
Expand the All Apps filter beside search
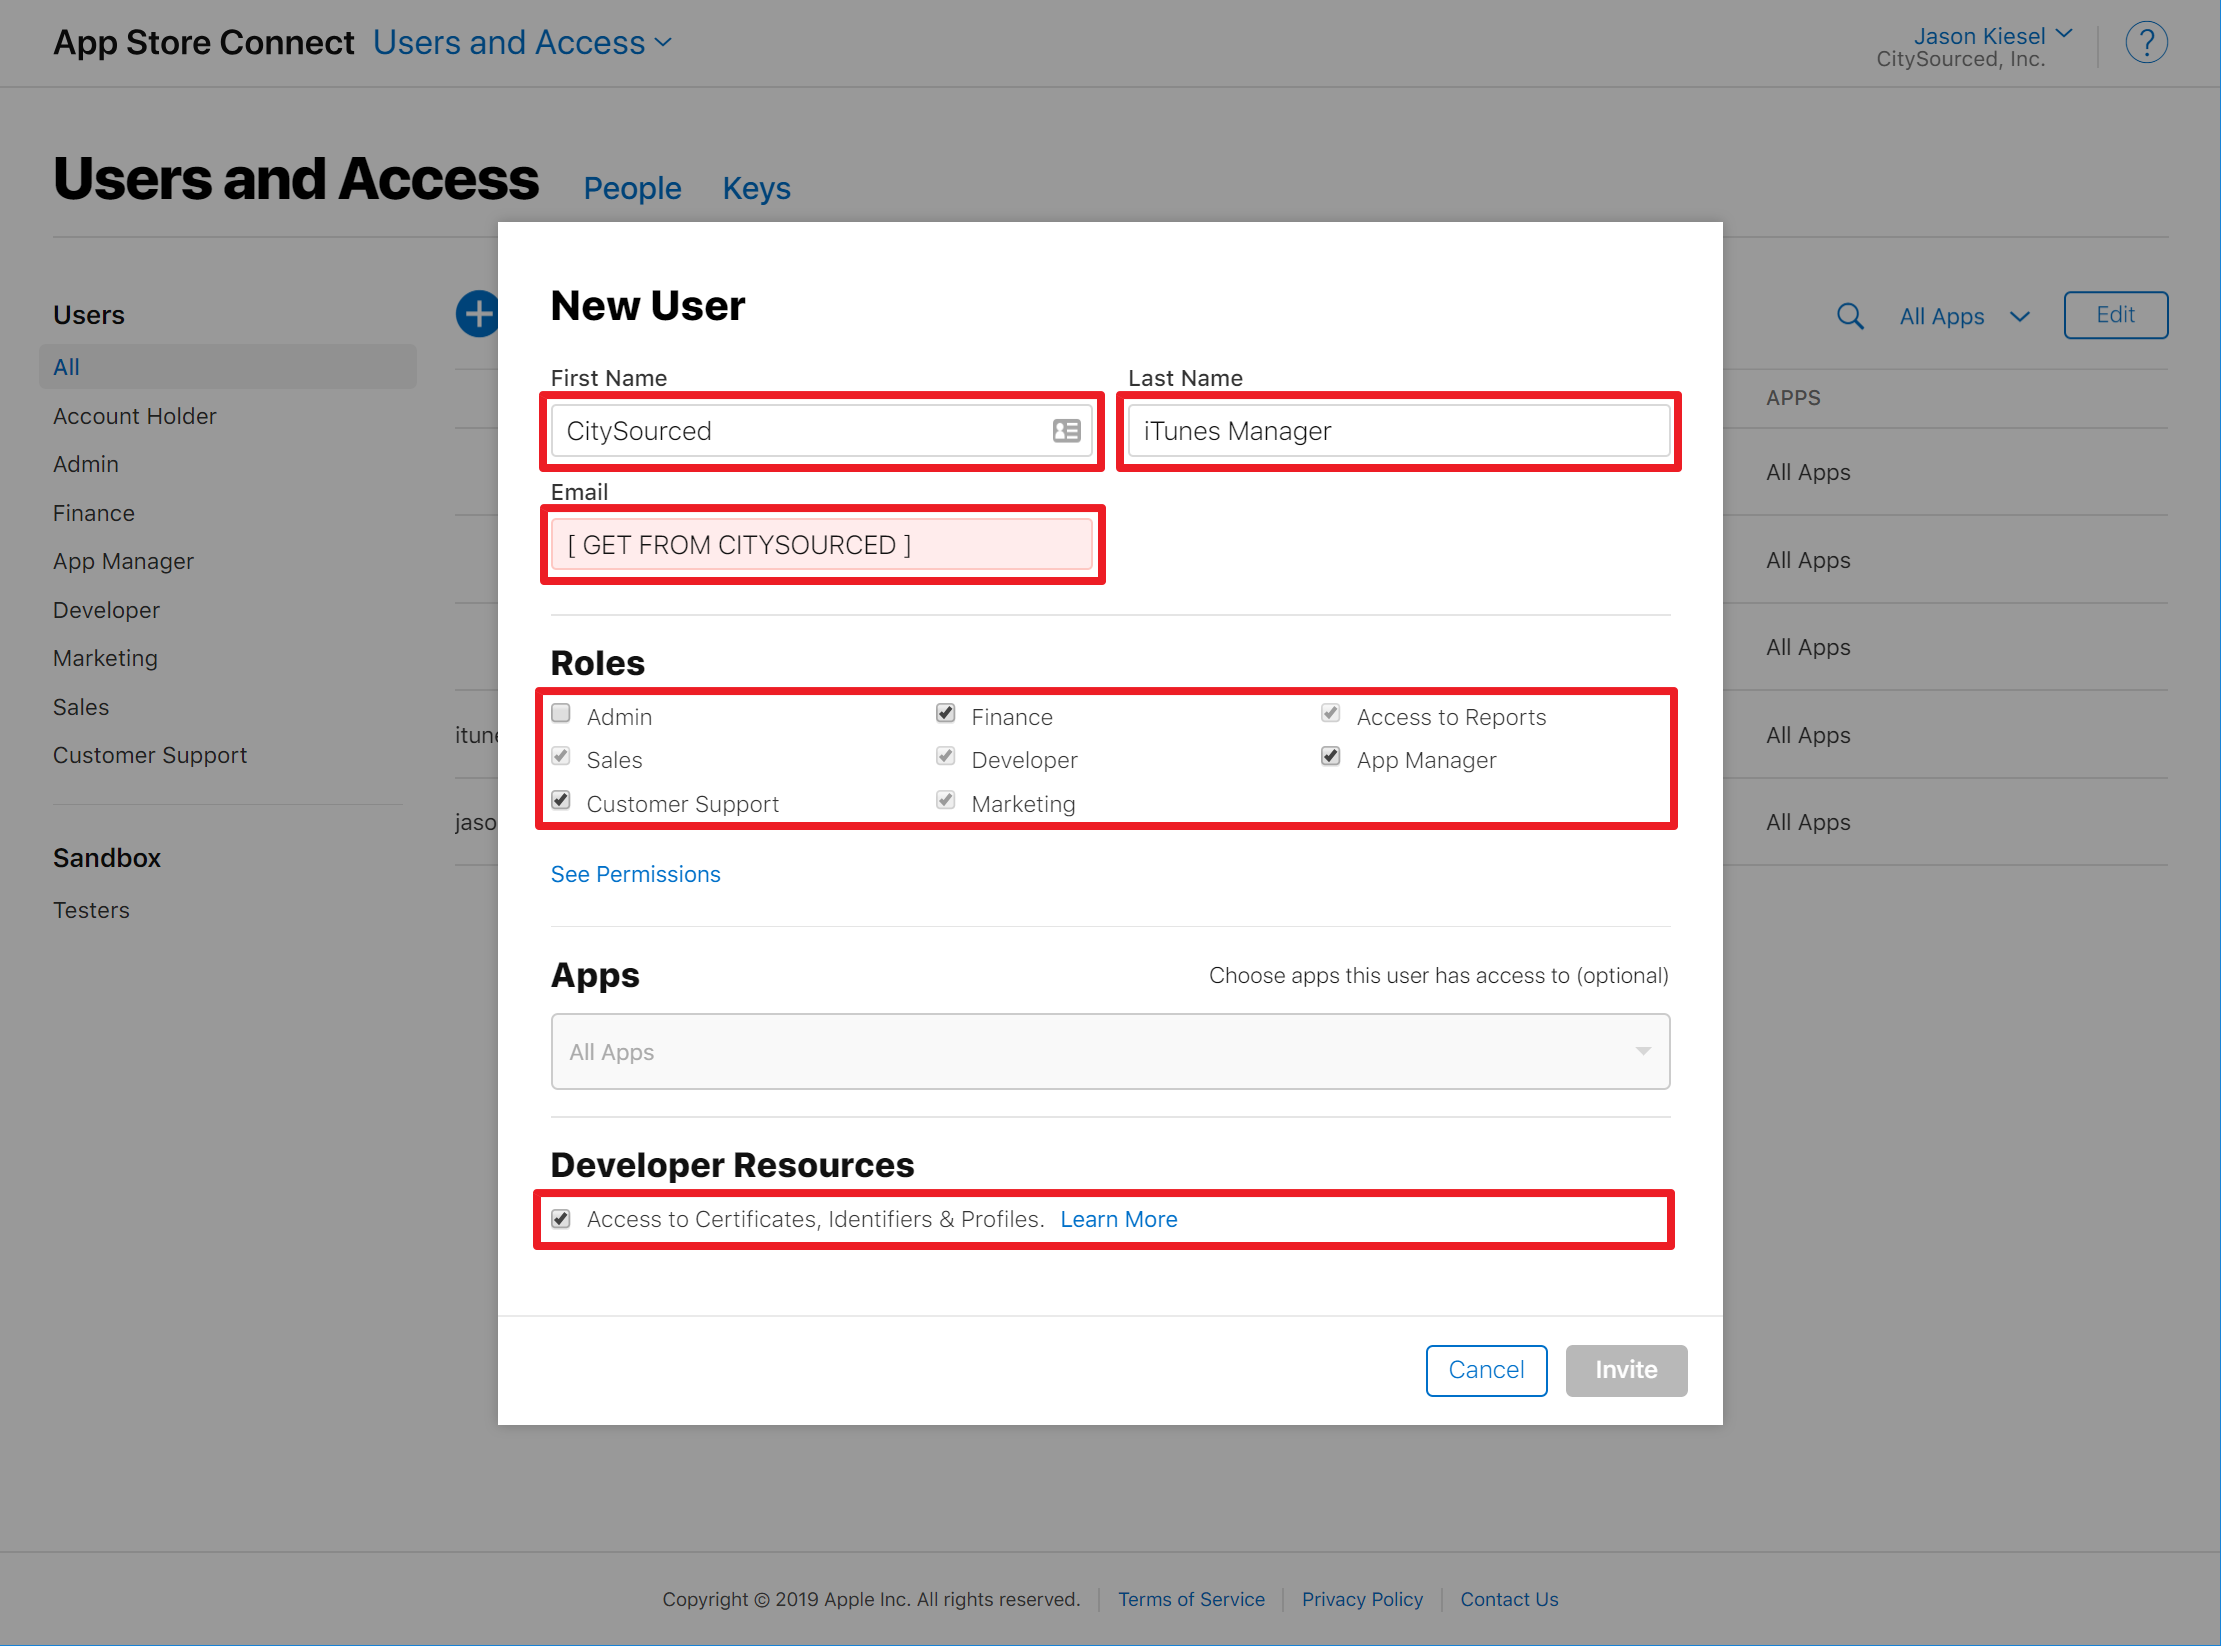[1965, 317]
